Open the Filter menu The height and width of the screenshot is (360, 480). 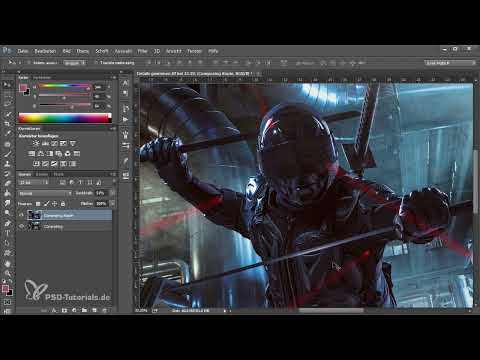point(142,51)
